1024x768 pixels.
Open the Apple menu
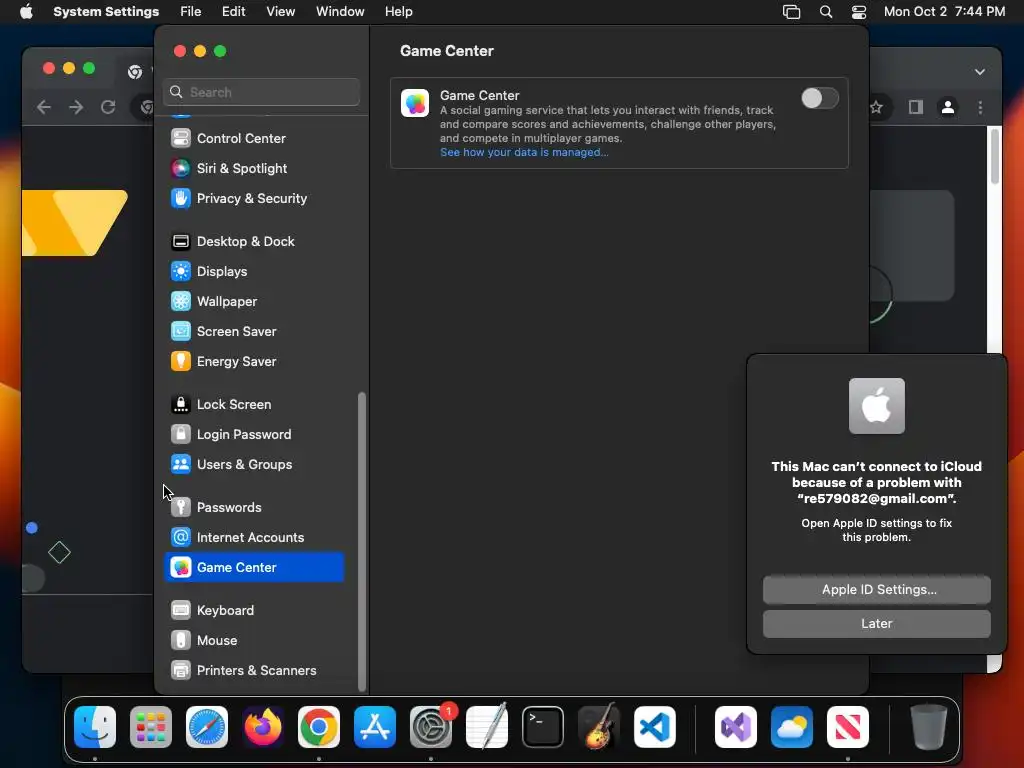(x=26, y=12)
